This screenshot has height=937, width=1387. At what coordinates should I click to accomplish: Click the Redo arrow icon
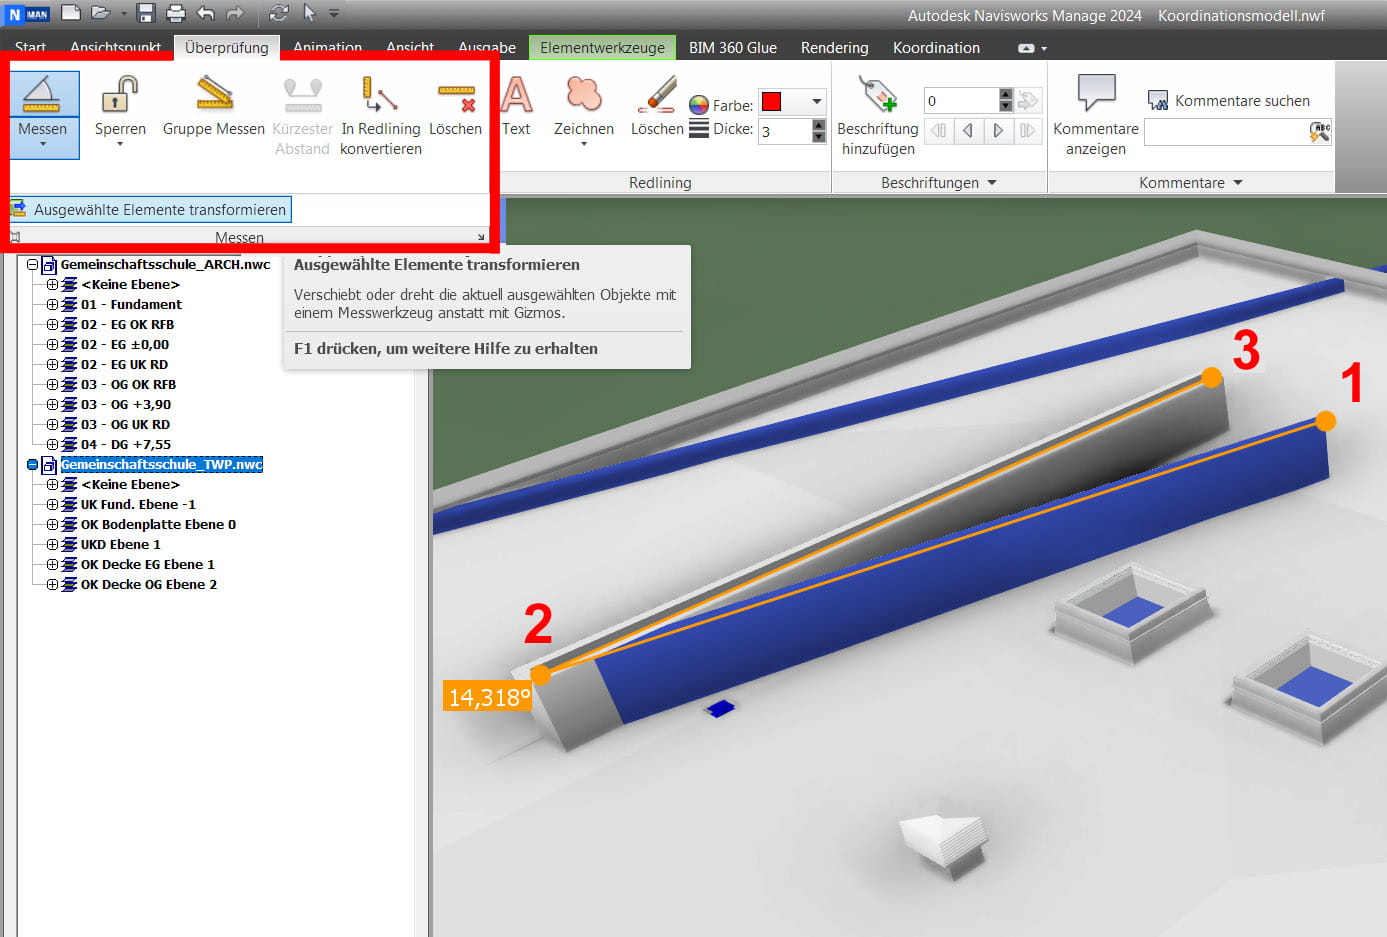coord(235,13)
